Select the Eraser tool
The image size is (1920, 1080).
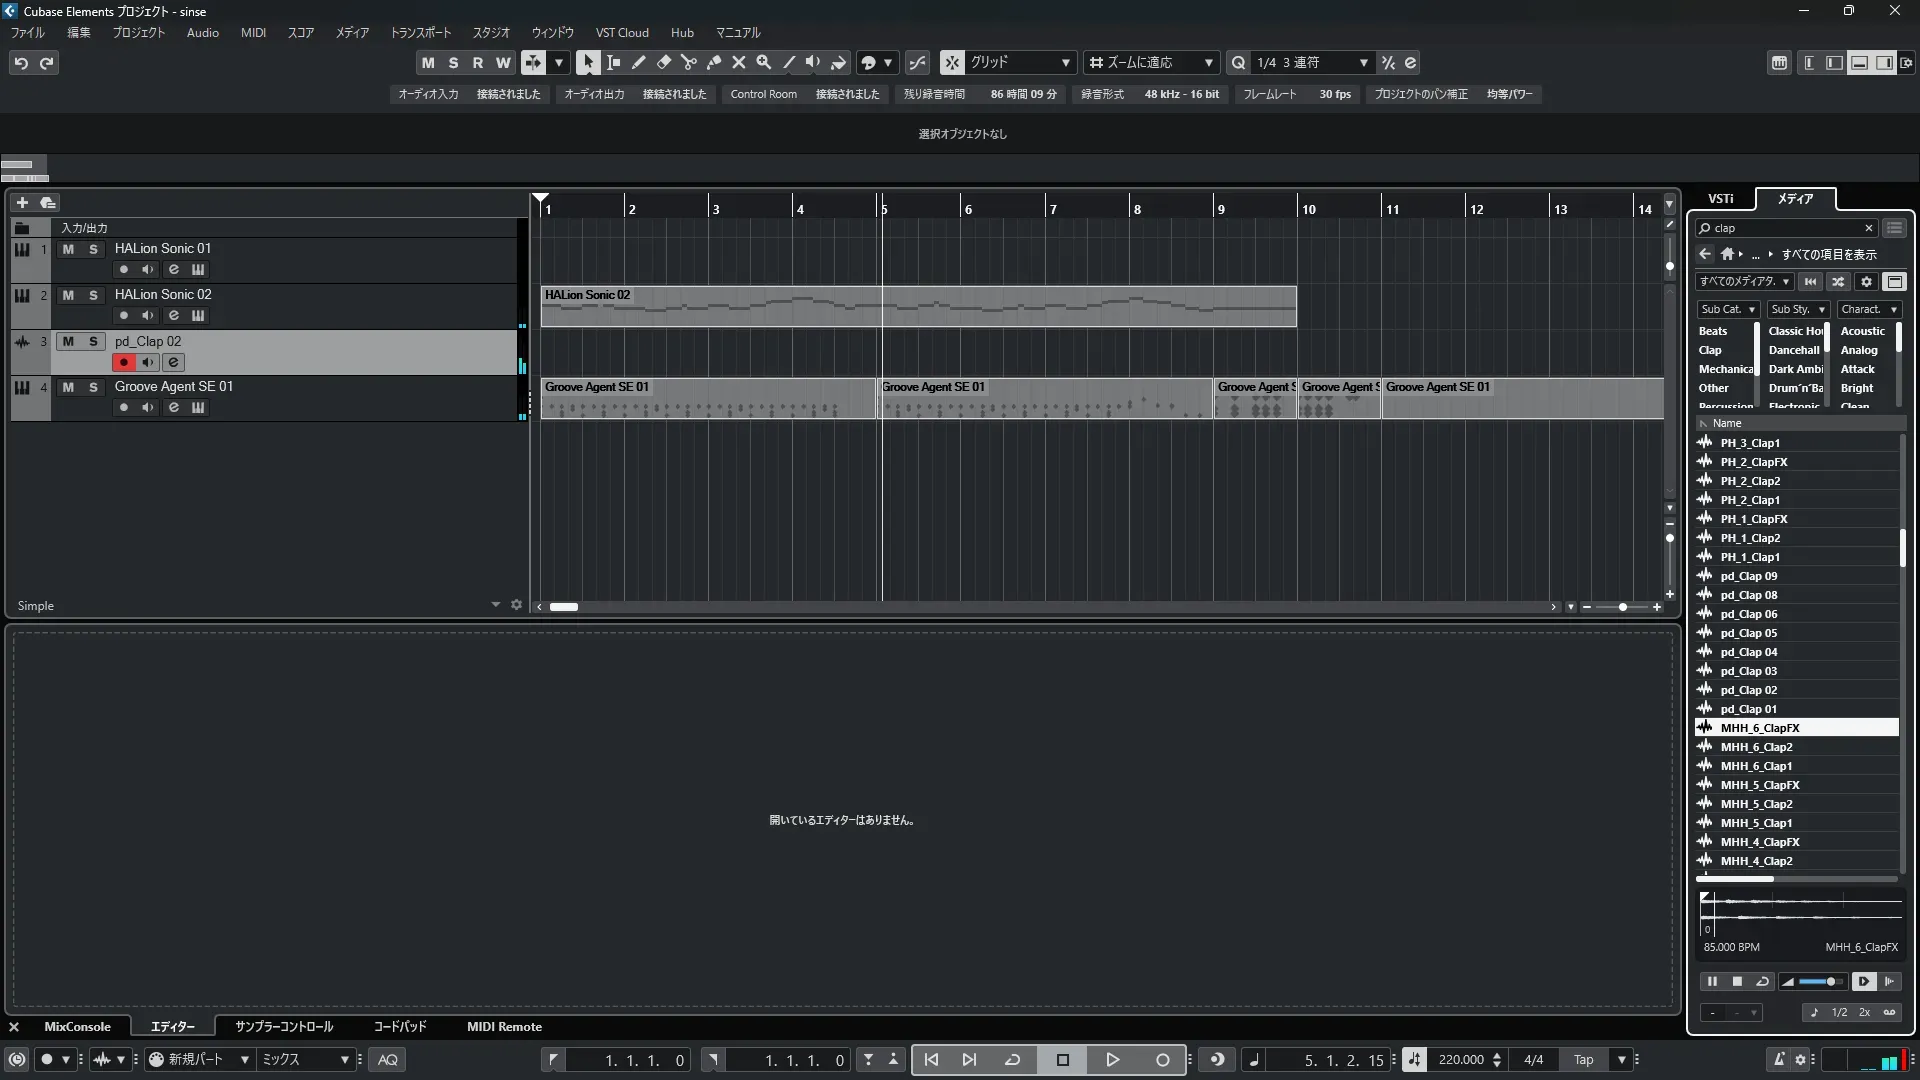(664, 62)
